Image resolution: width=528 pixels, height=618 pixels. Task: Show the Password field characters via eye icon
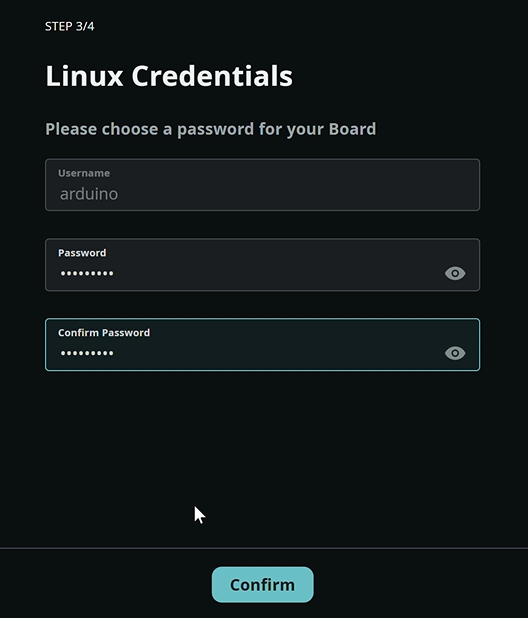455,273
